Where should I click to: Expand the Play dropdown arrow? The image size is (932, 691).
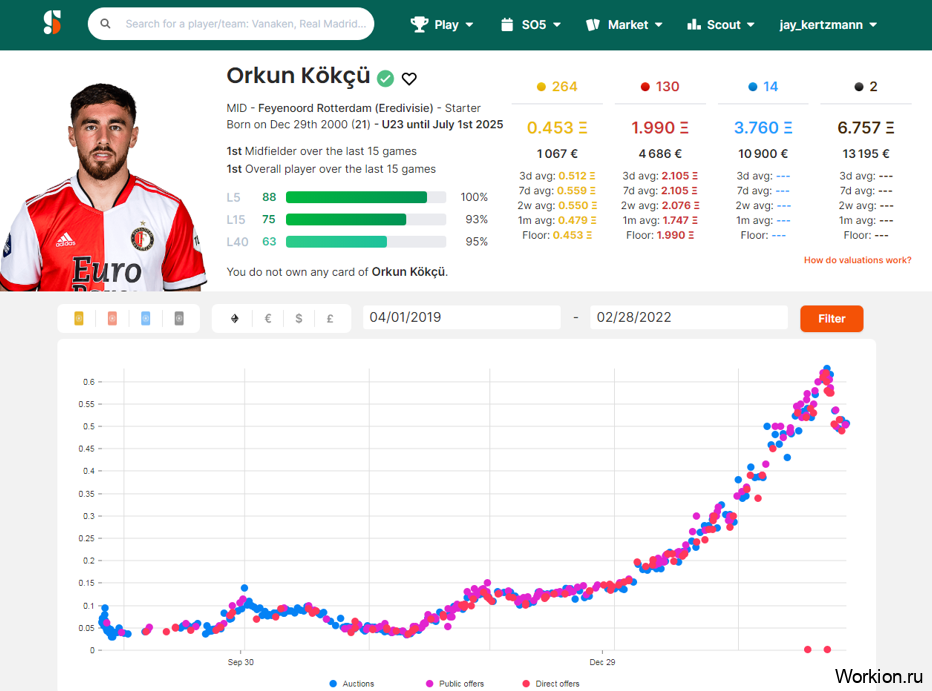tap(470, 25)
